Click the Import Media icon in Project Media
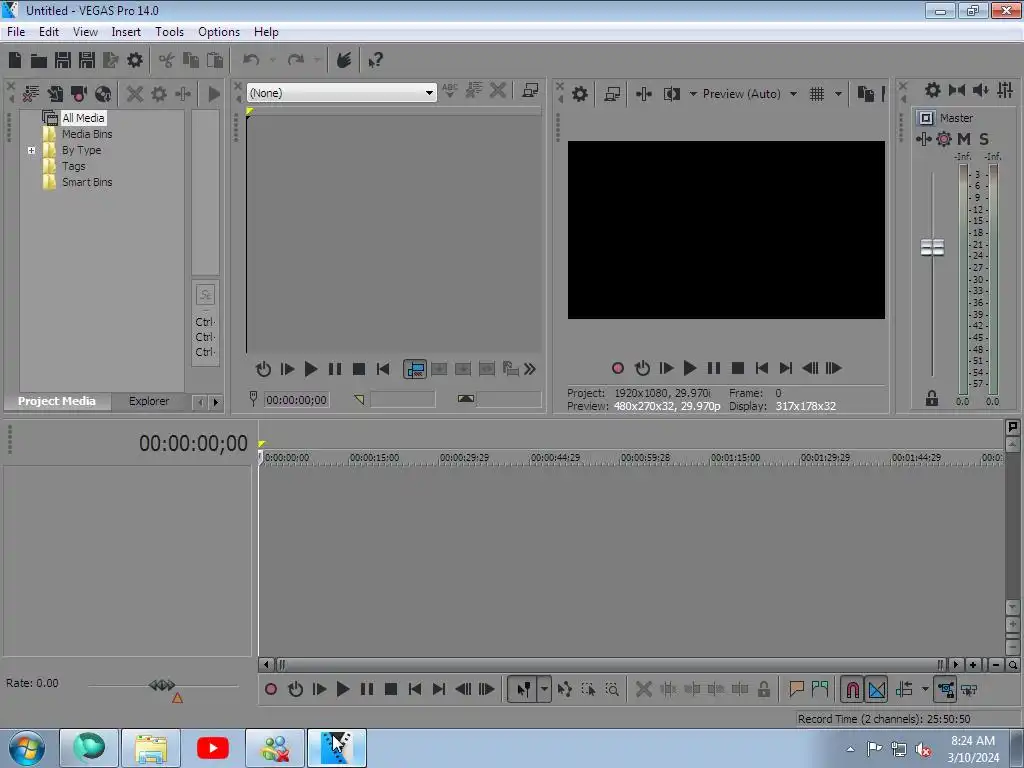 click(x=31, y=94)
